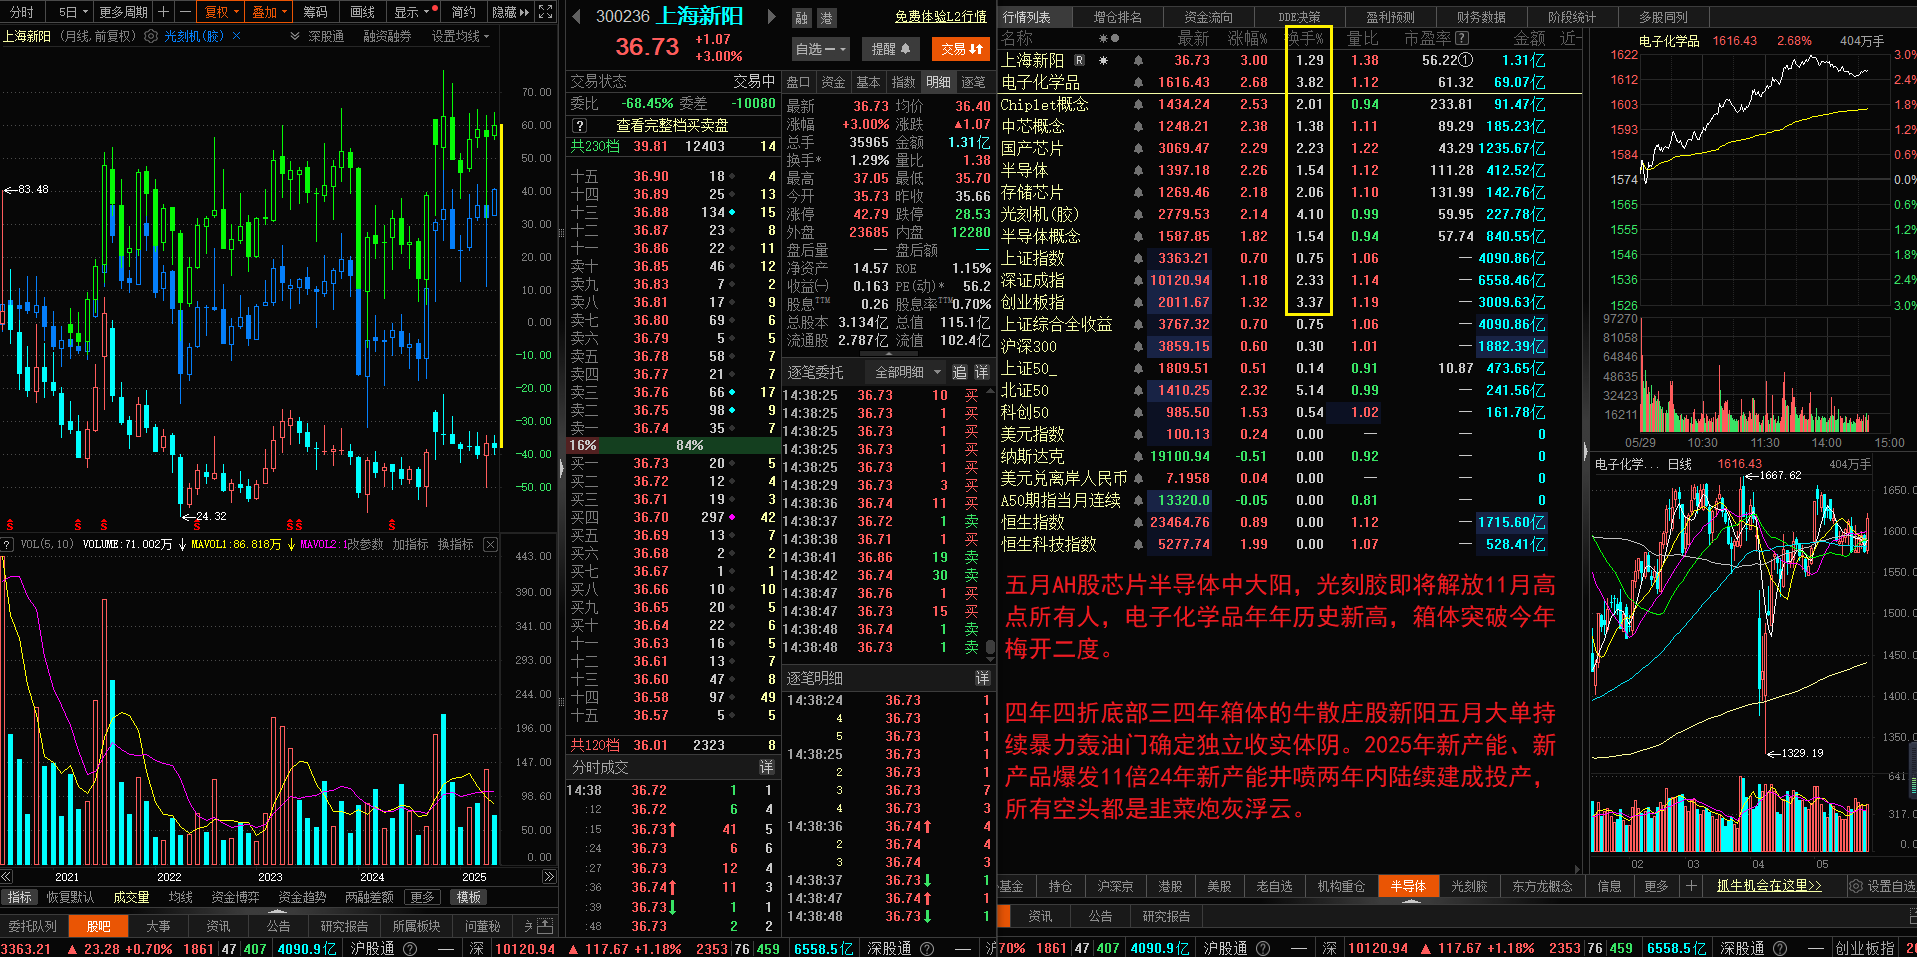Open the 增仓排名 tab

1117,17
